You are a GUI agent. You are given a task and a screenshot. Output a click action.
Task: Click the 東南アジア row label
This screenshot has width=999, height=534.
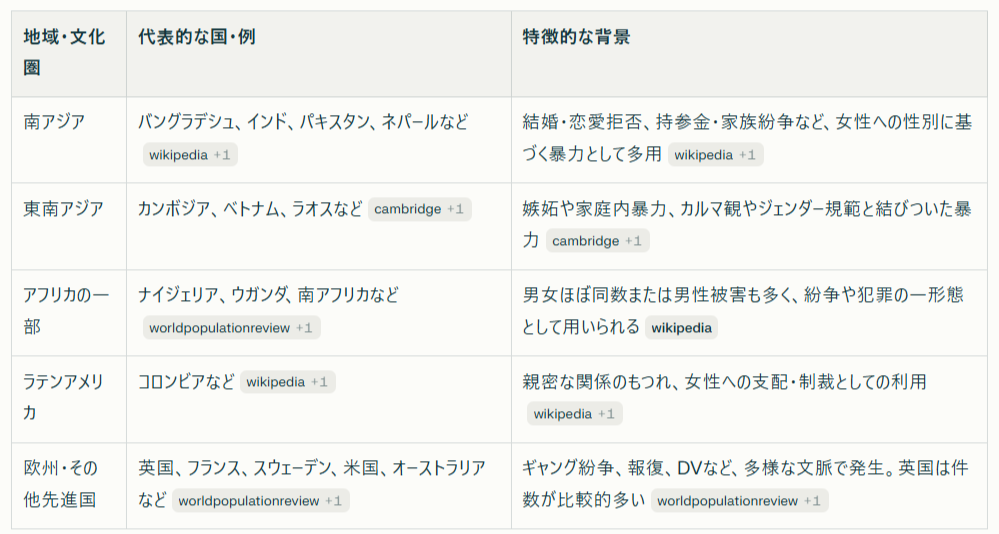pos(63,208)
